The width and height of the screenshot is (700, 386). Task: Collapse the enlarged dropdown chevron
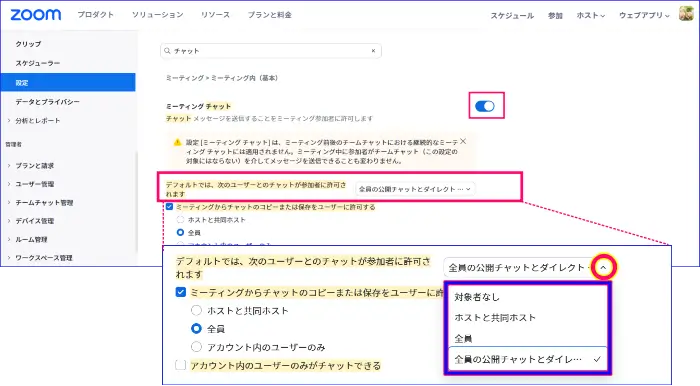tap(603, 267)
